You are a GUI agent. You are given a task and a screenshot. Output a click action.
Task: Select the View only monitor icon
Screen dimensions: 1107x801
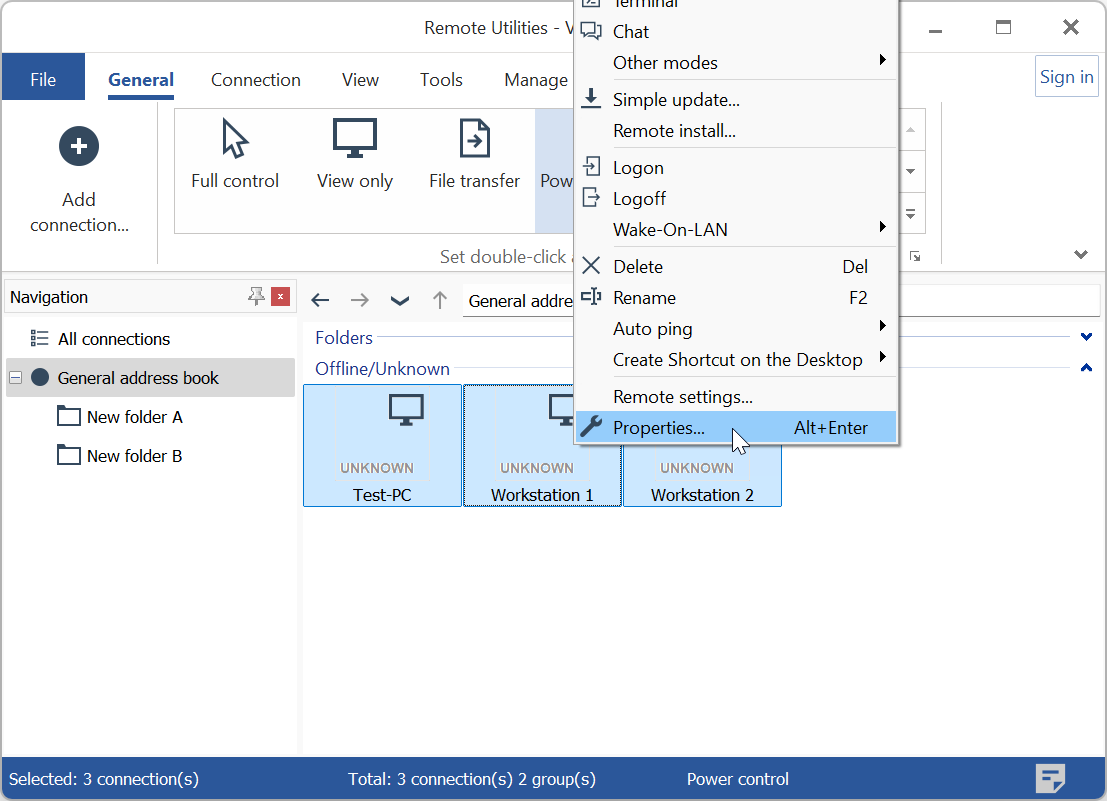354,139
